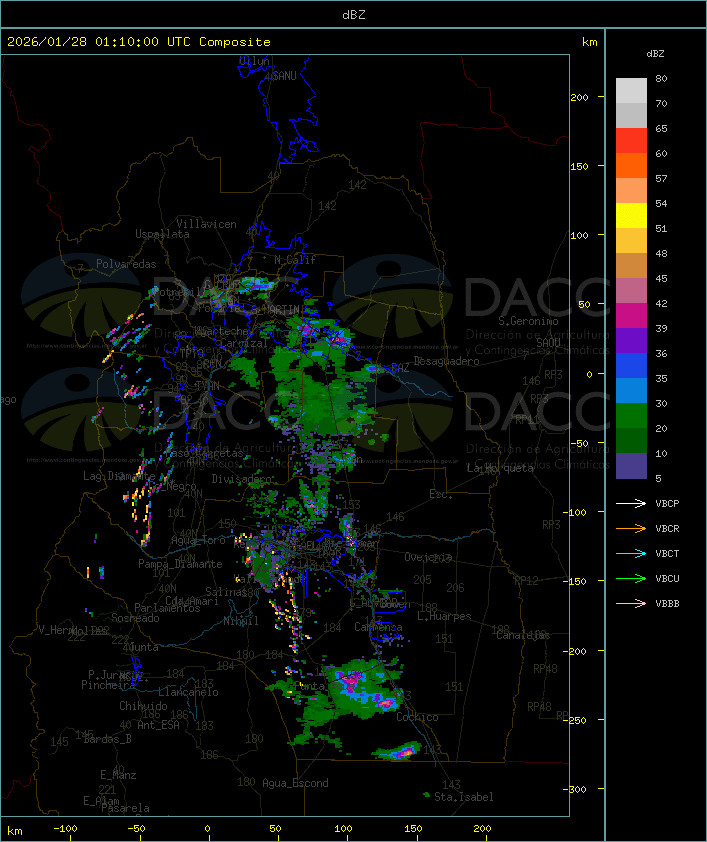Select the indigo 5-10 dBZ legend swatch
Image resolution: width=707 pixels, height=842 pixels.
[x=631, y=466]
